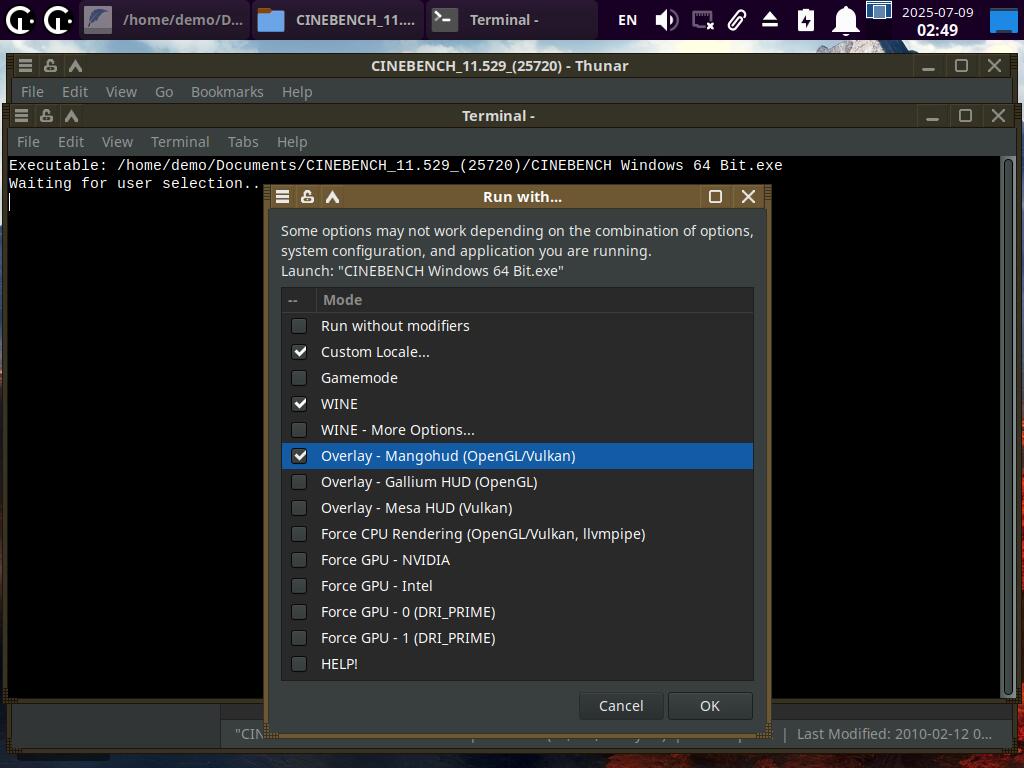Open the paperclip clipboard tray icon
Screen dimensions: 1024x768
click(737, 20)
